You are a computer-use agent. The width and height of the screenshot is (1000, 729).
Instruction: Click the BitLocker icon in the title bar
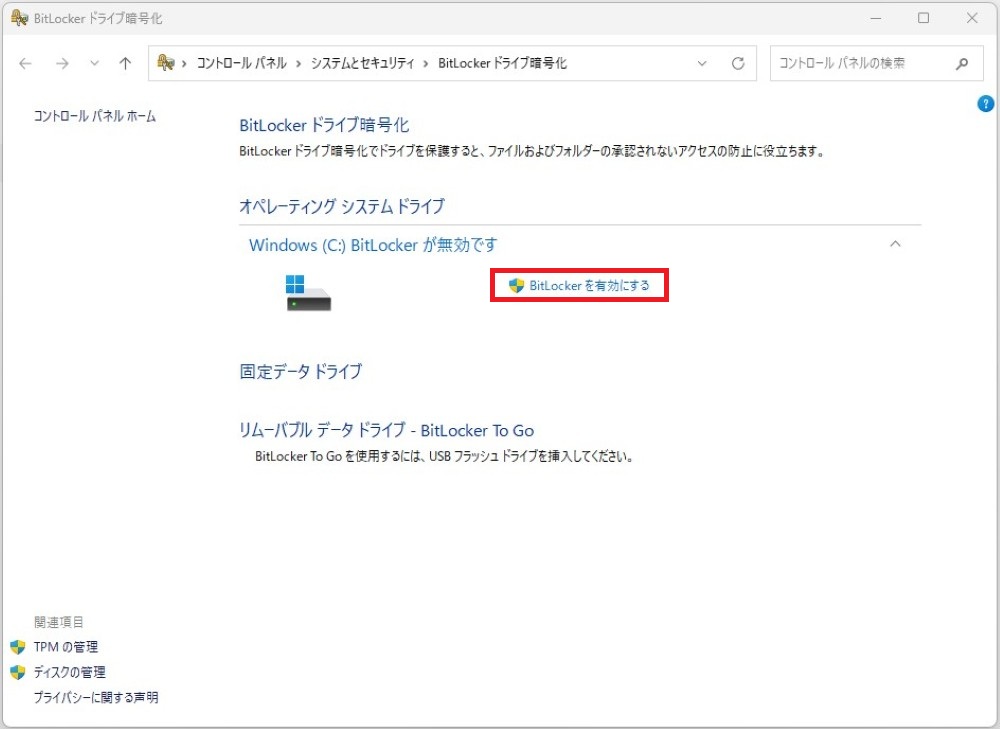point(19,18)
